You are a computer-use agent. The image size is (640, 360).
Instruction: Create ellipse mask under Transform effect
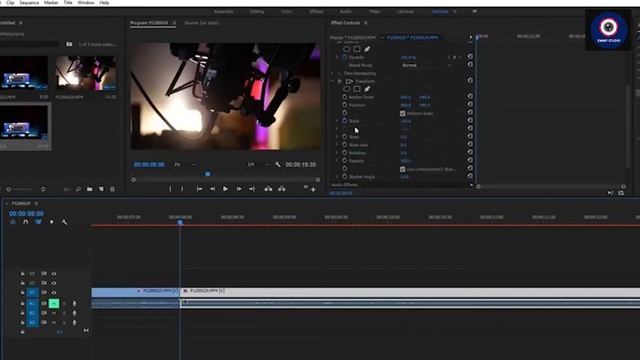[x=347, y=89]
